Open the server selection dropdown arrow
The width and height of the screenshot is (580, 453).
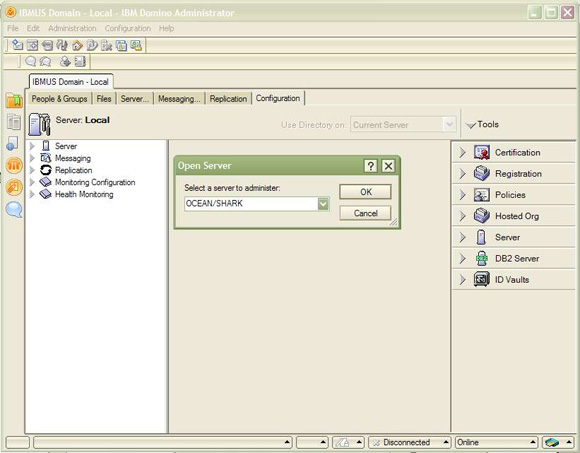coord(323,203)
